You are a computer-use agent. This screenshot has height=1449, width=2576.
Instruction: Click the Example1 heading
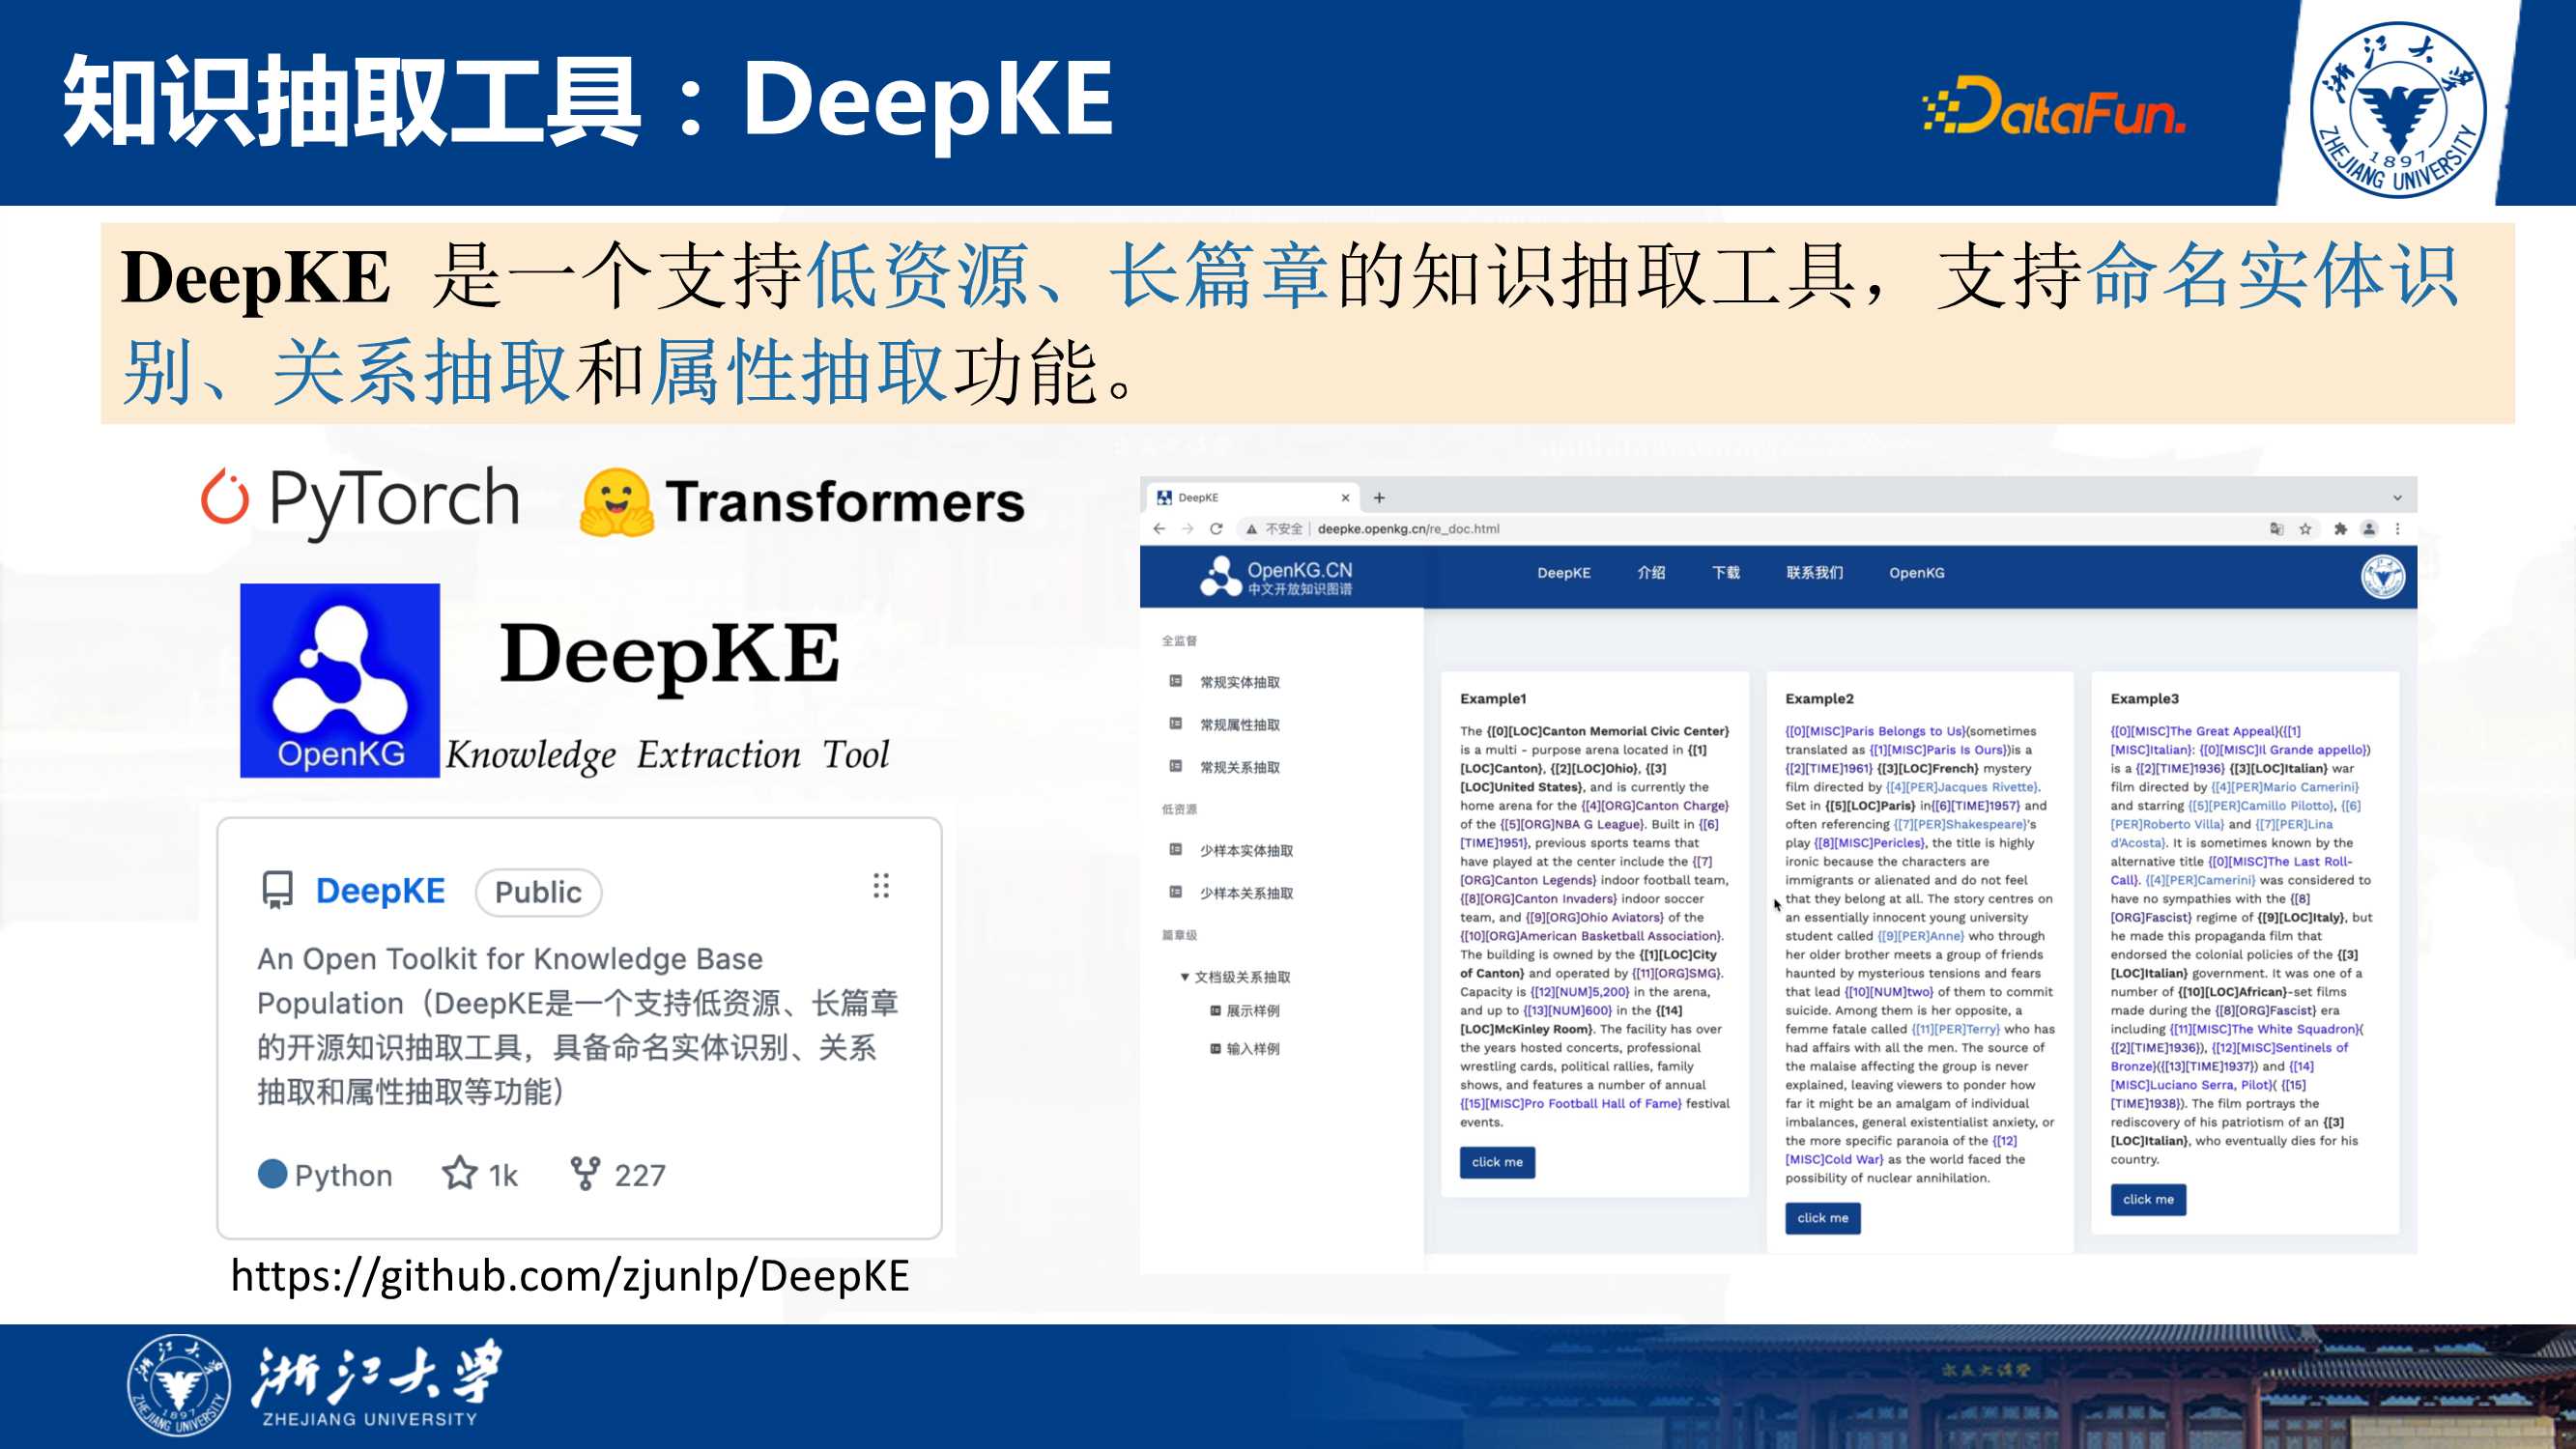pos(1493,699)
